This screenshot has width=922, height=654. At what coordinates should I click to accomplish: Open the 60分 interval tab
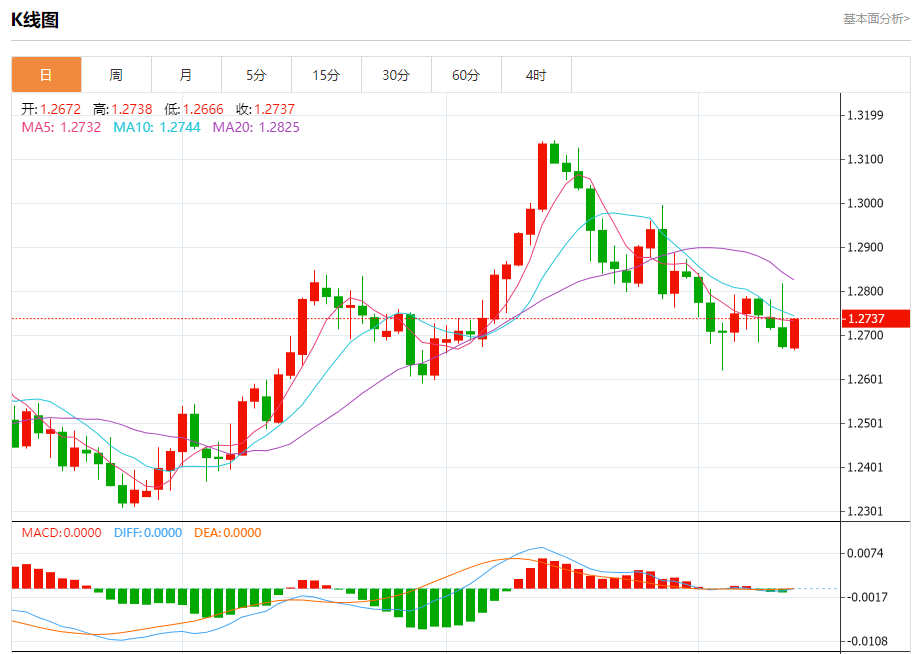tap(466, 75)
